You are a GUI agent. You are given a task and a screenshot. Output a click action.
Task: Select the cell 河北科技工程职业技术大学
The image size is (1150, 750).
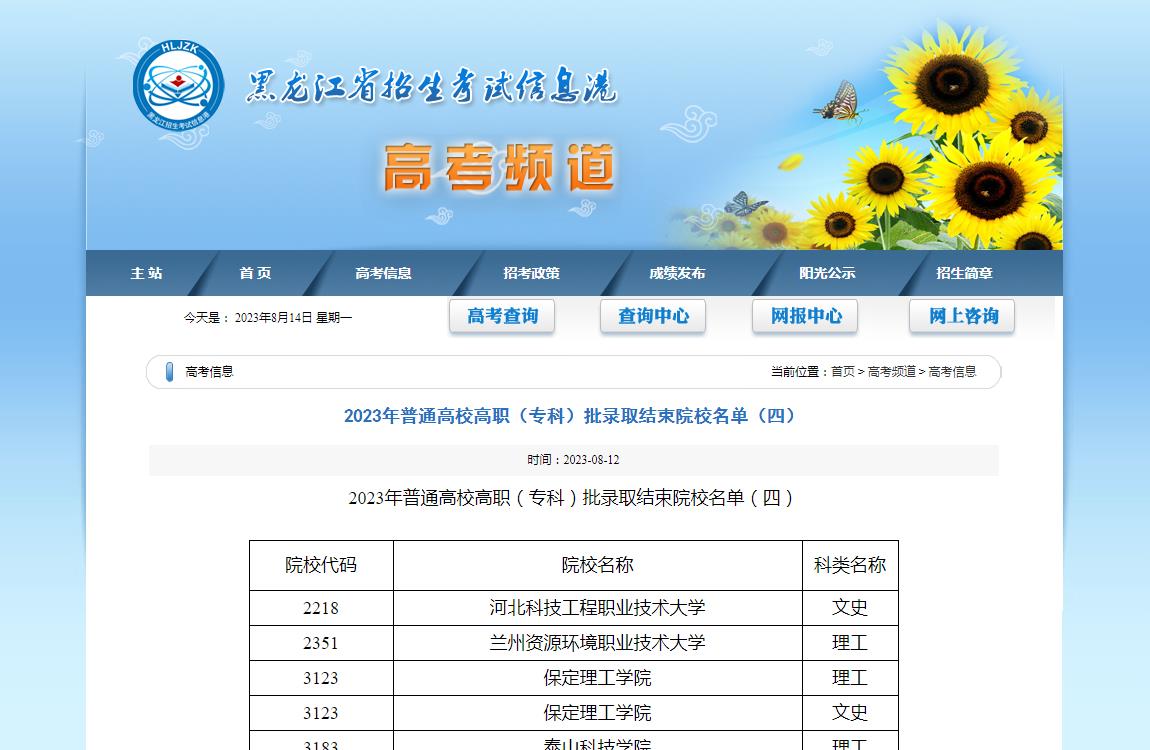pos(598,608)
